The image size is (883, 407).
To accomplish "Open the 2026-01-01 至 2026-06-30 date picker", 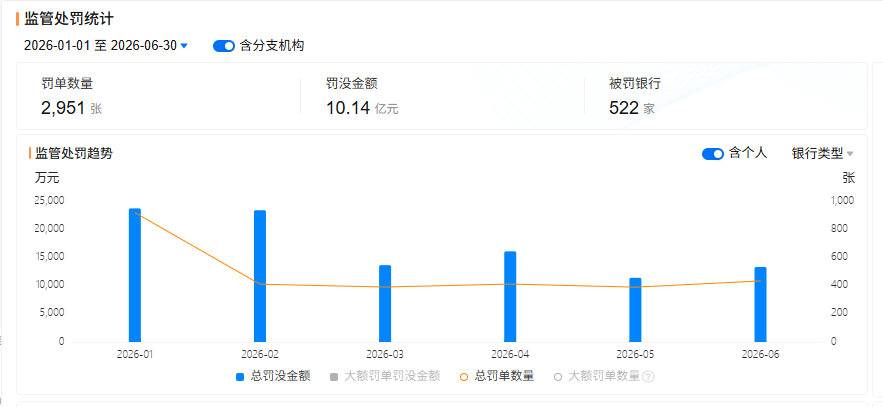I will pyautogui.click(x=100, y=46).
